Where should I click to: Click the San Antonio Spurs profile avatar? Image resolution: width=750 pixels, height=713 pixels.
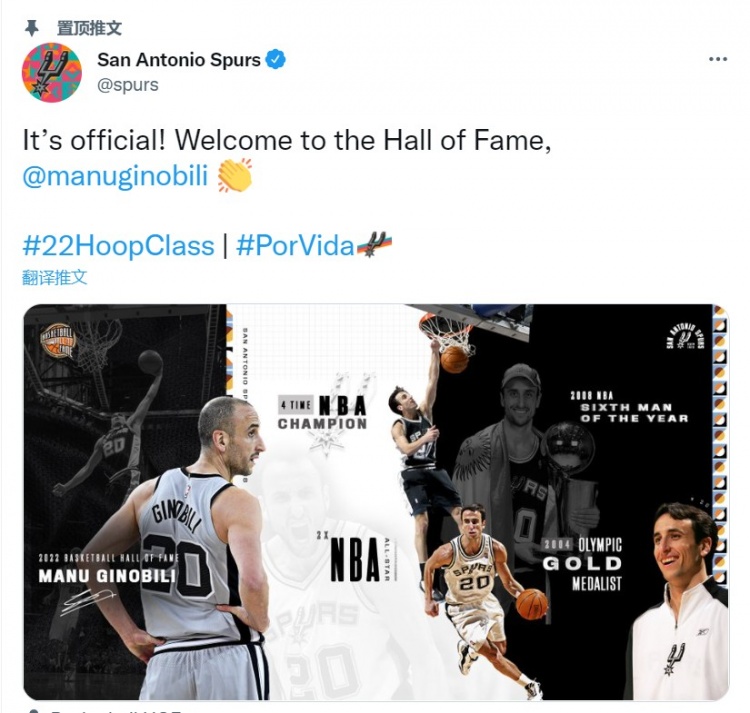point(52,72)
